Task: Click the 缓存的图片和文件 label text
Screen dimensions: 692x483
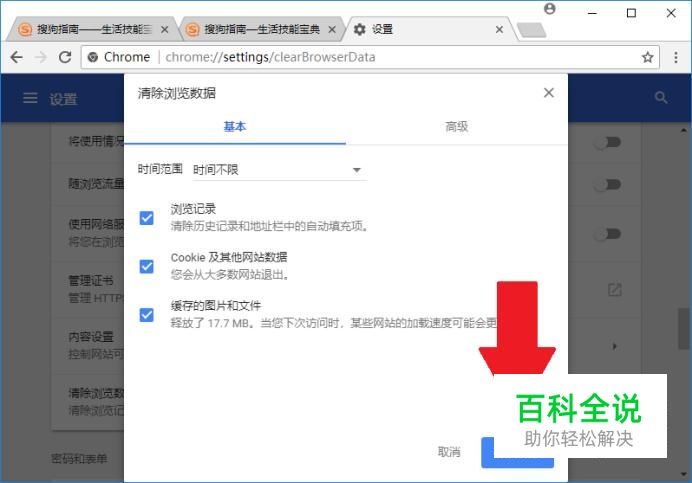Action: 216,306
